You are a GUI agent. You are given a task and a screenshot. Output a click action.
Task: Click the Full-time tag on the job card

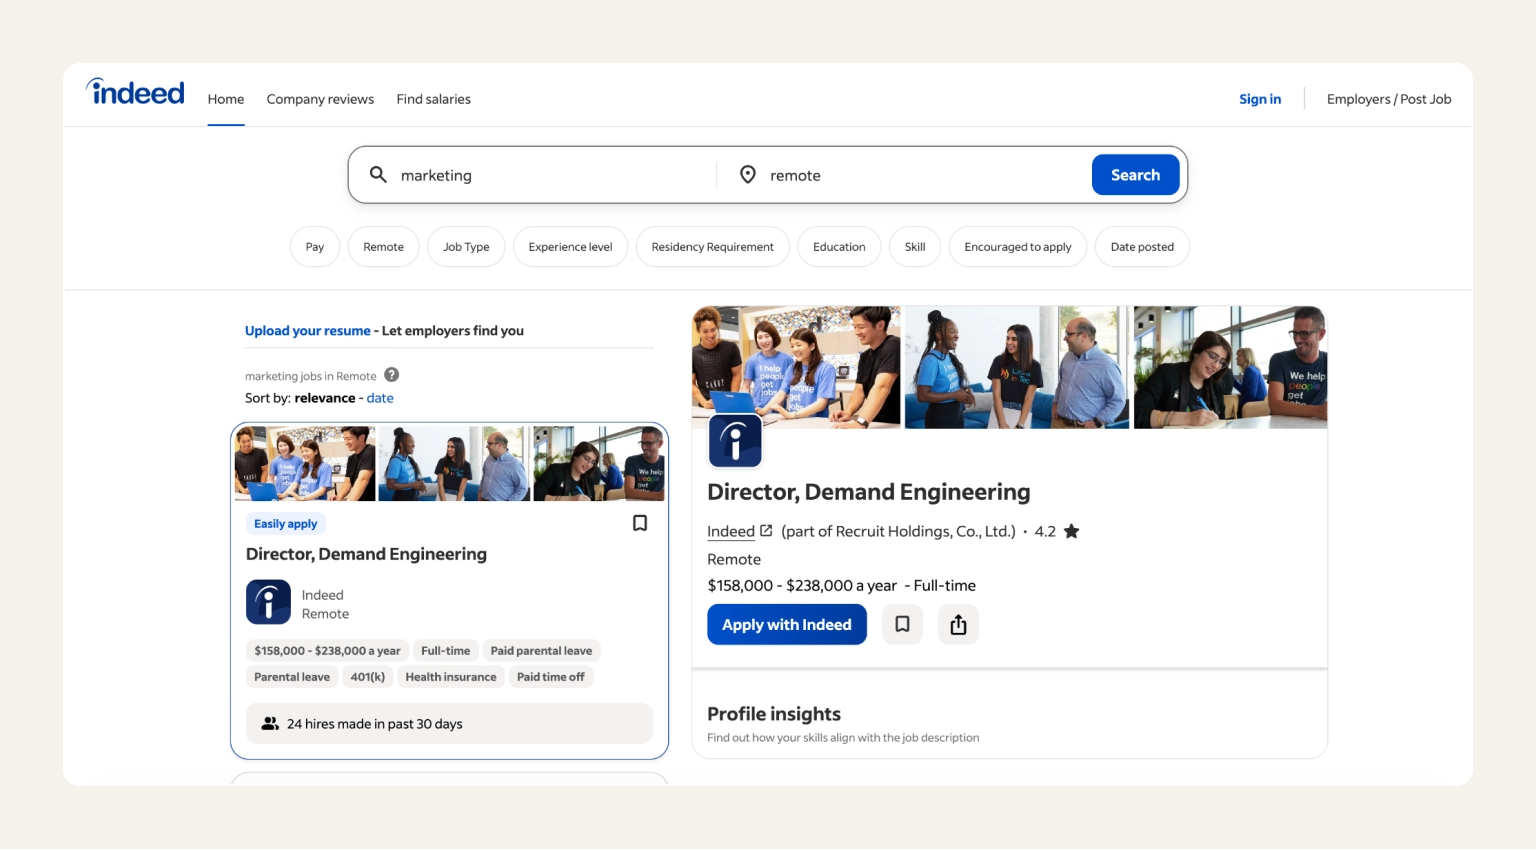coord(446,651)
